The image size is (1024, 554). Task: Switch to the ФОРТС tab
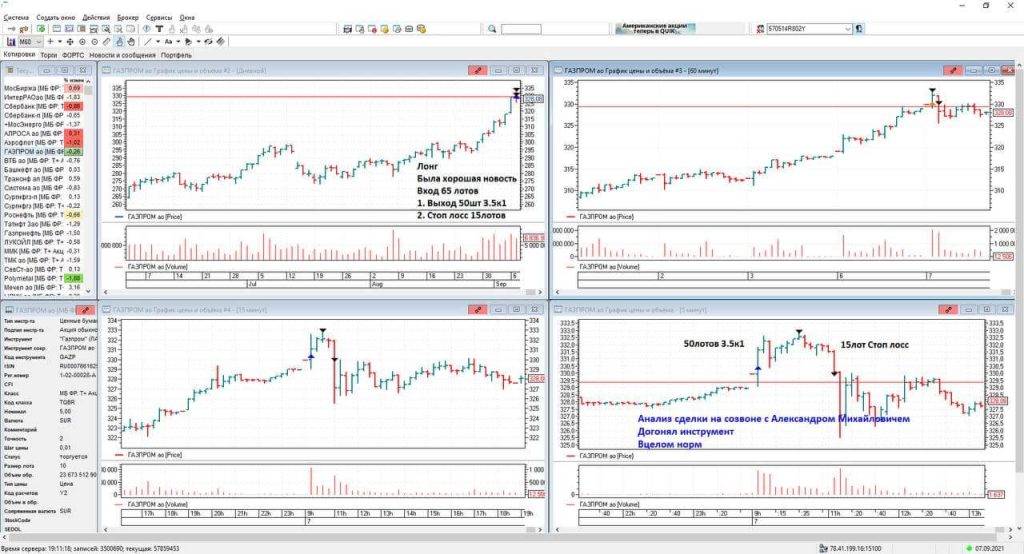73,55
